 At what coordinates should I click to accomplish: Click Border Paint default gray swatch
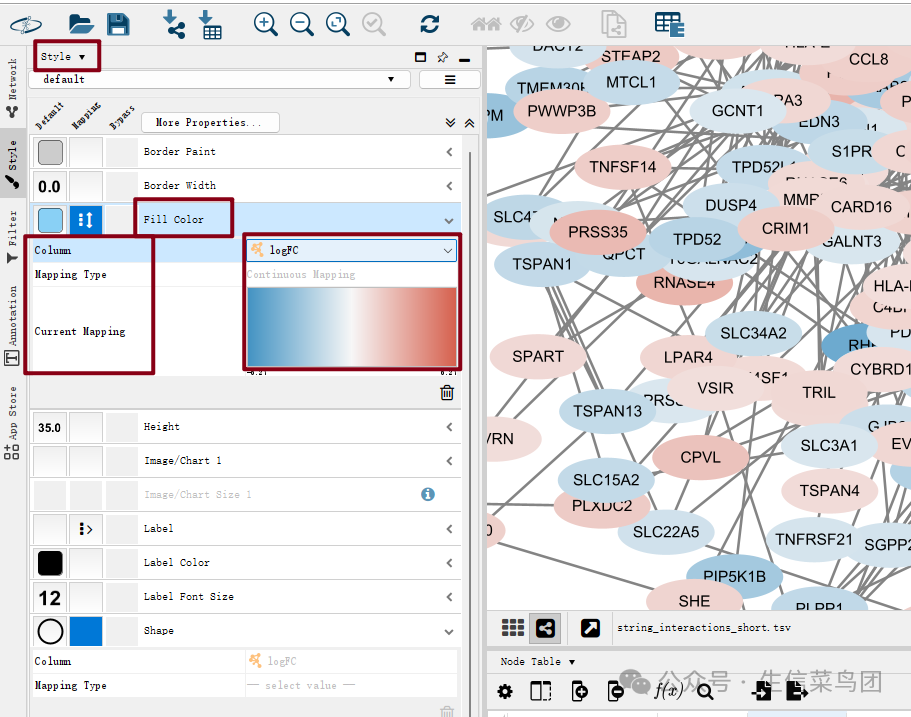tap(50, 152)
